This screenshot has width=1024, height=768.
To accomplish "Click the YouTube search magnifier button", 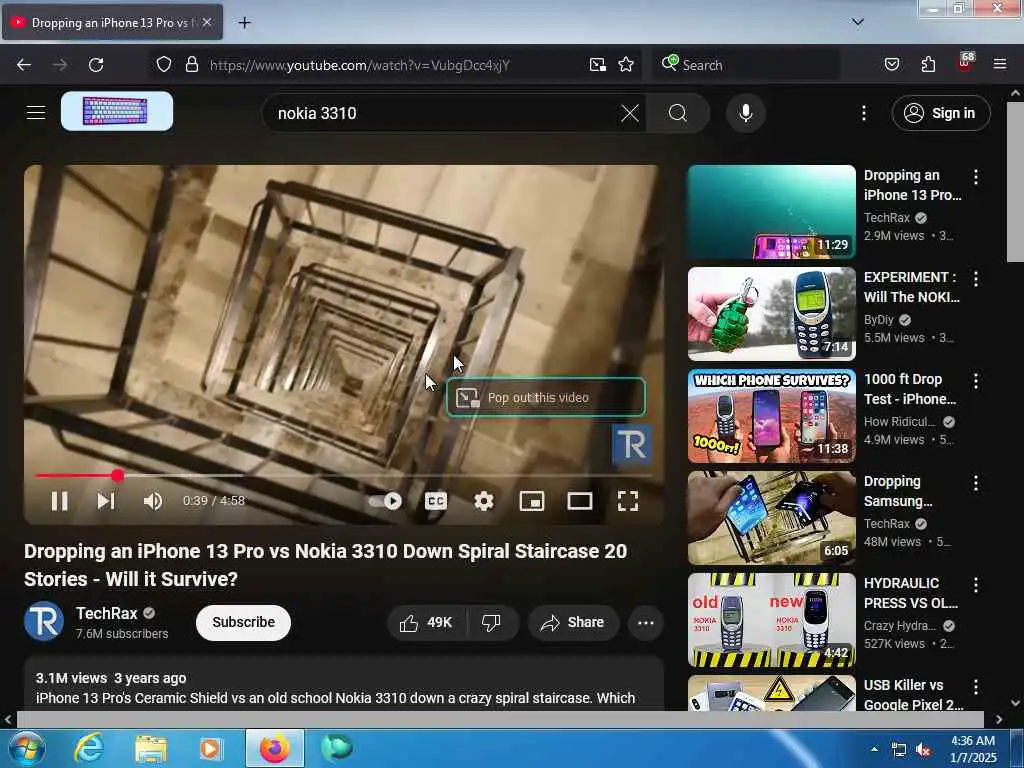I will tap(678, 113).
